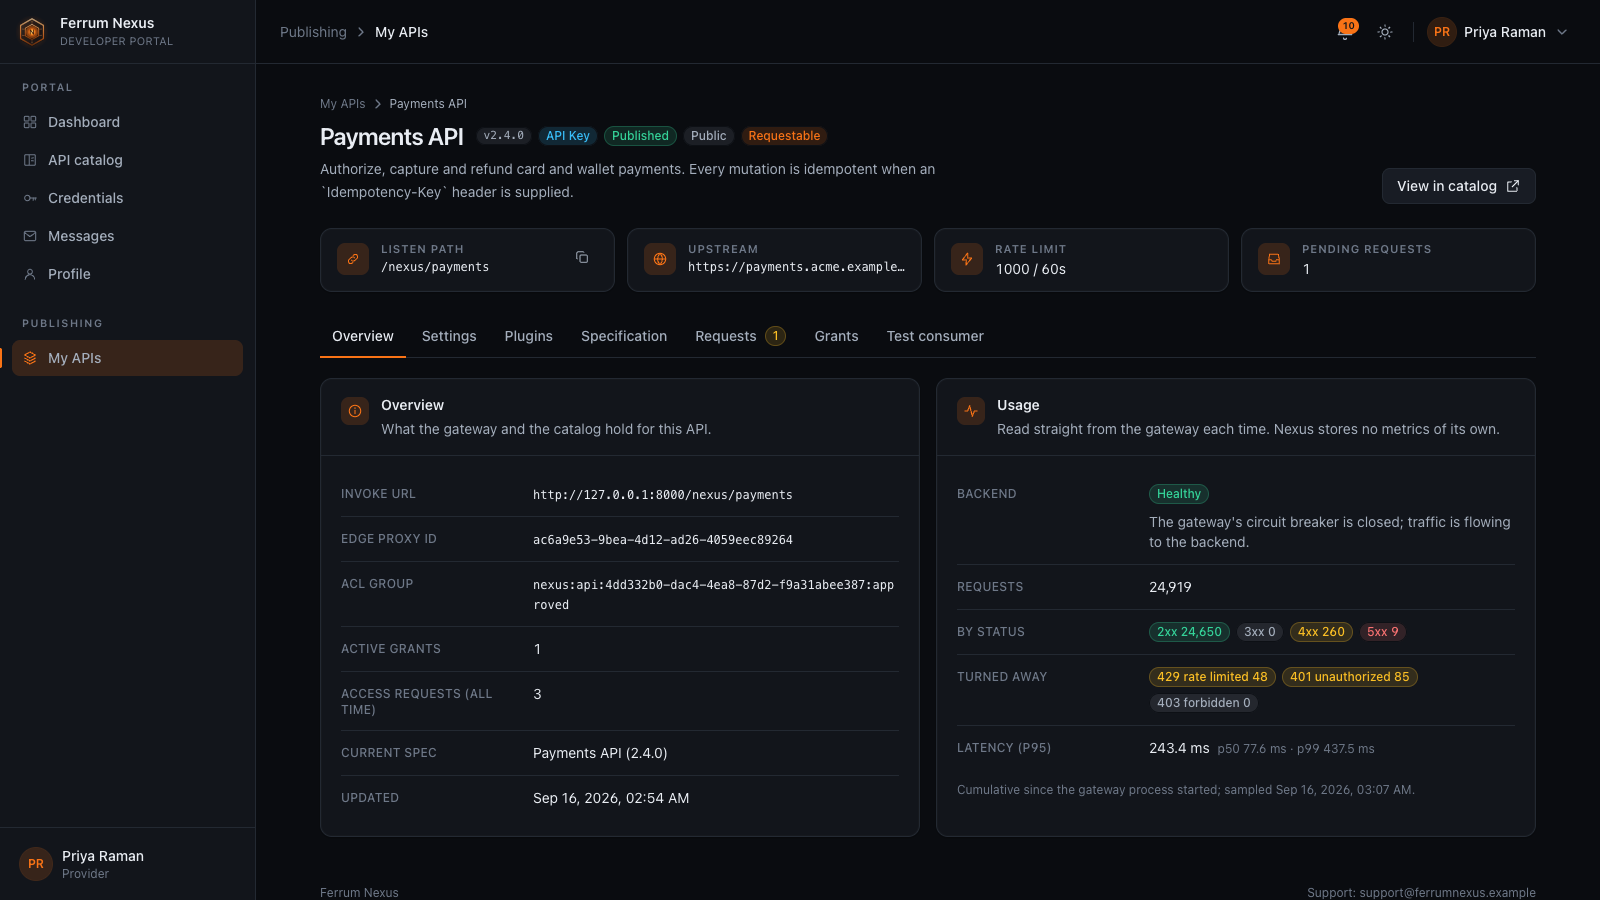Copy the listen path /nexus/payments
Viewport: 1600px width, 900px height.
click(x=582, y=257)
